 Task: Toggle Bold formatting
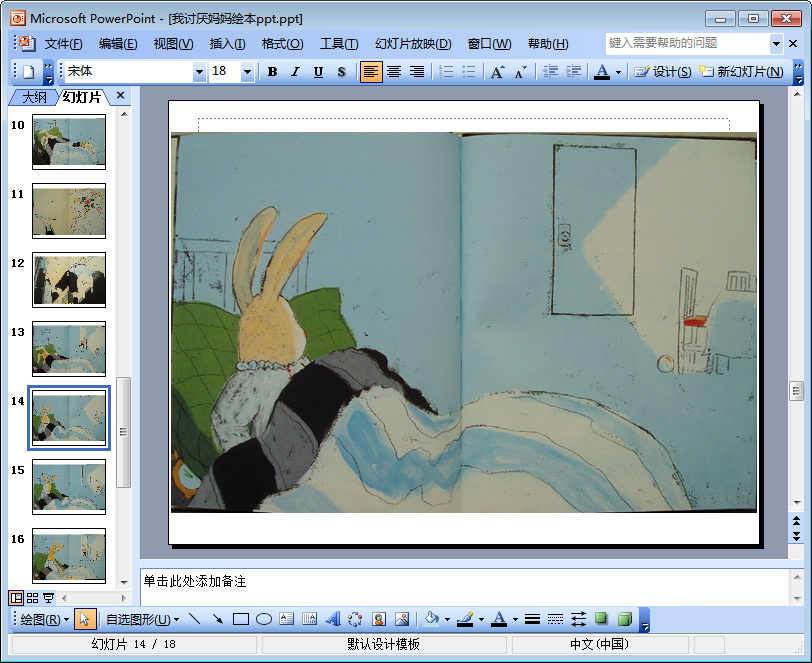272,71
